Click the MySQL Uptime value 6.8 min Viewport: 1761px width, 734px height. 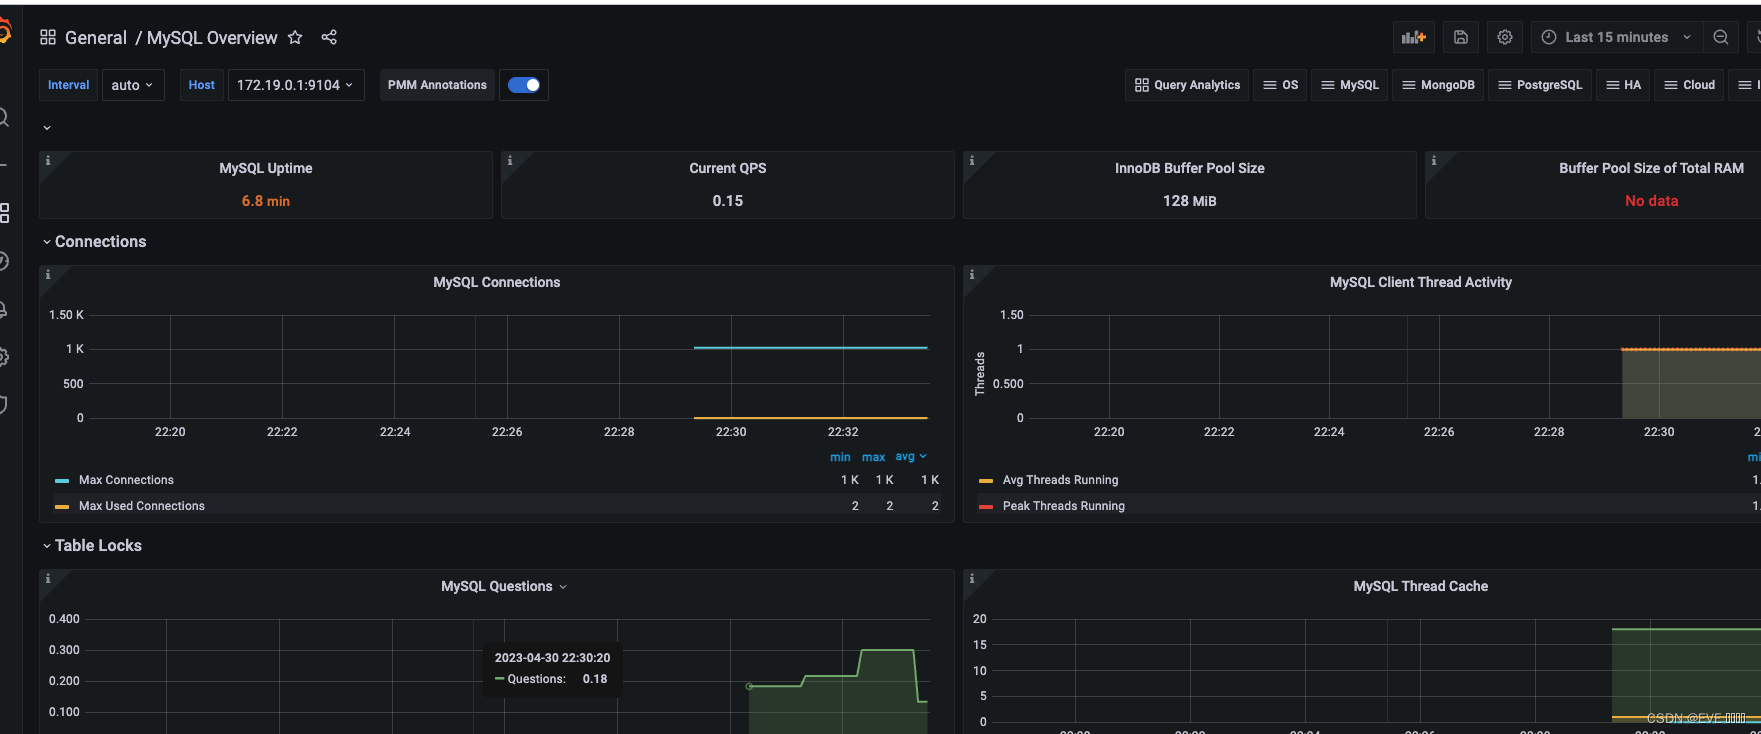(266, 201)
